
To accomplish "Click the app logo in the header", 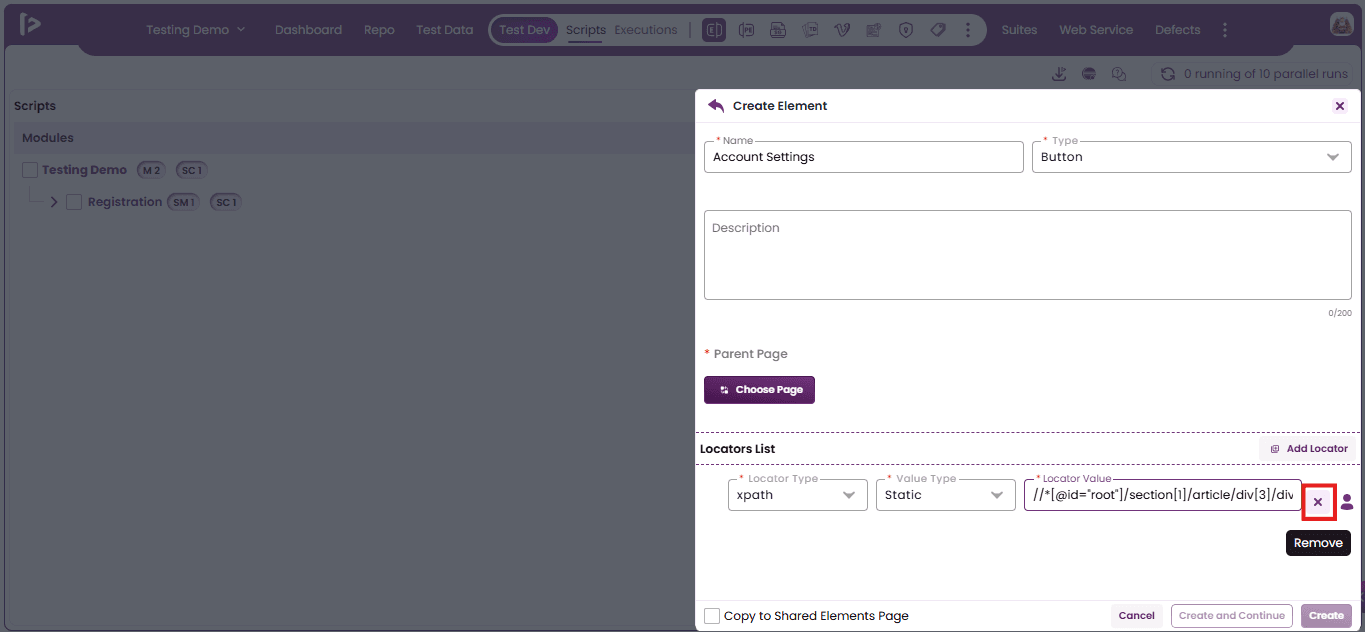I will tap(31, 25).
